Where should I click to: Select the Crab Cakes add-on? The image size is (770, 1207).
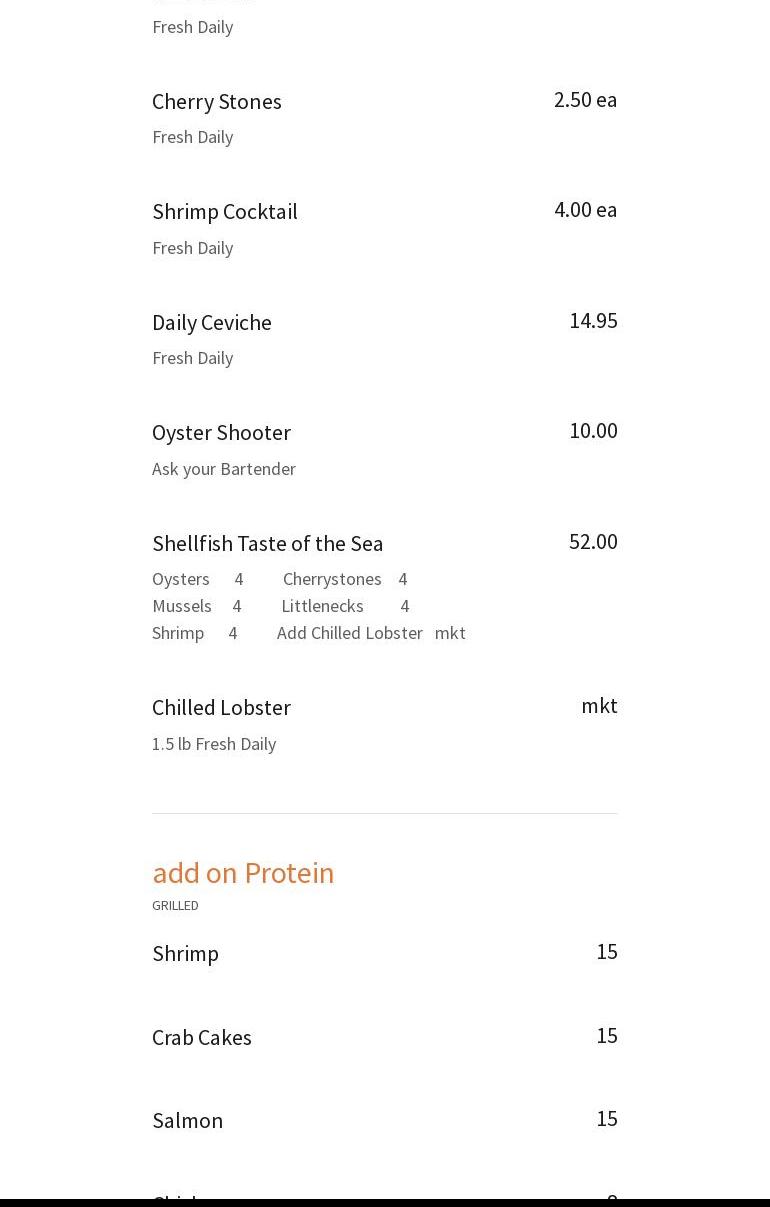(x=201, y=1038)
